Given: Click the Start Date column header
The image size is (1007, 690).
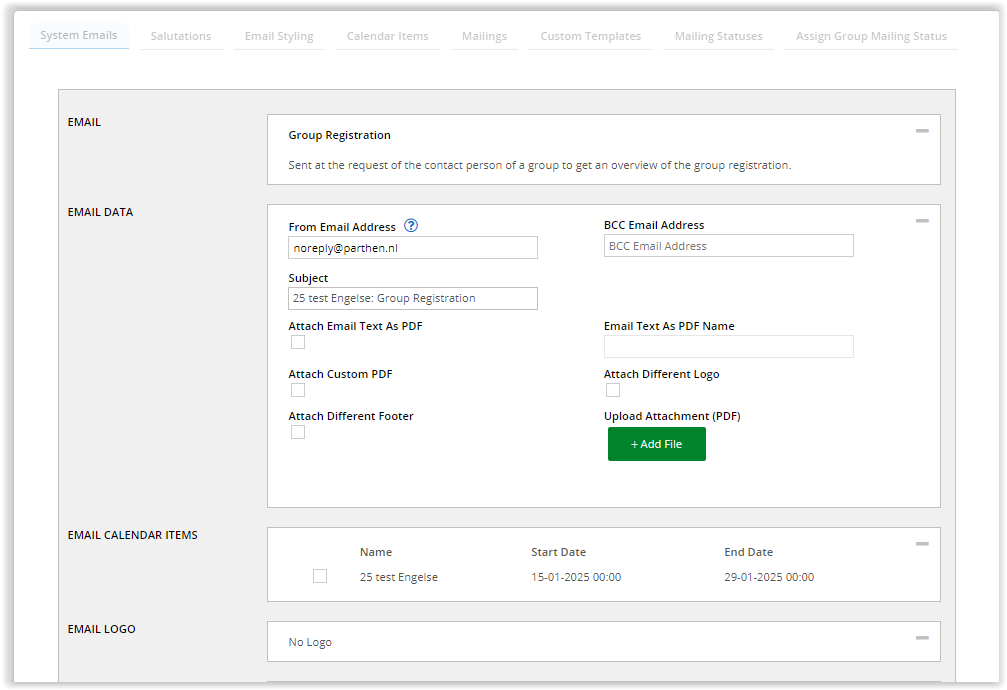Looking at the screenshot, I should pyautogui.click(x=559, y=552).
